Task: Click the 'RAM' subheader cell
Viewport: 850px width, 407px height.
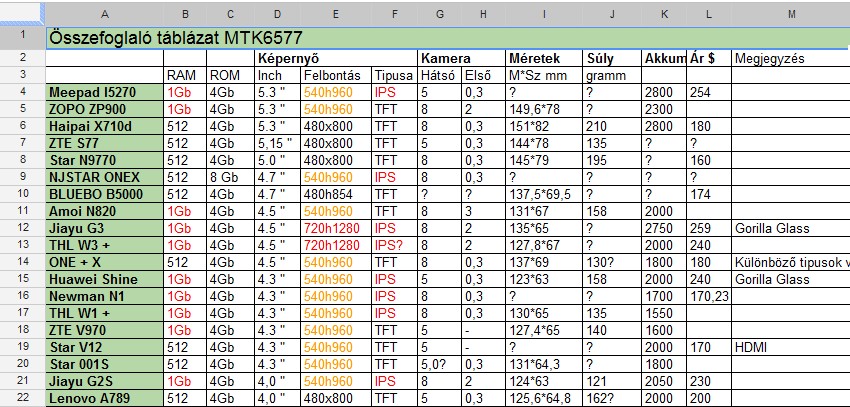Action: (185, 75)
